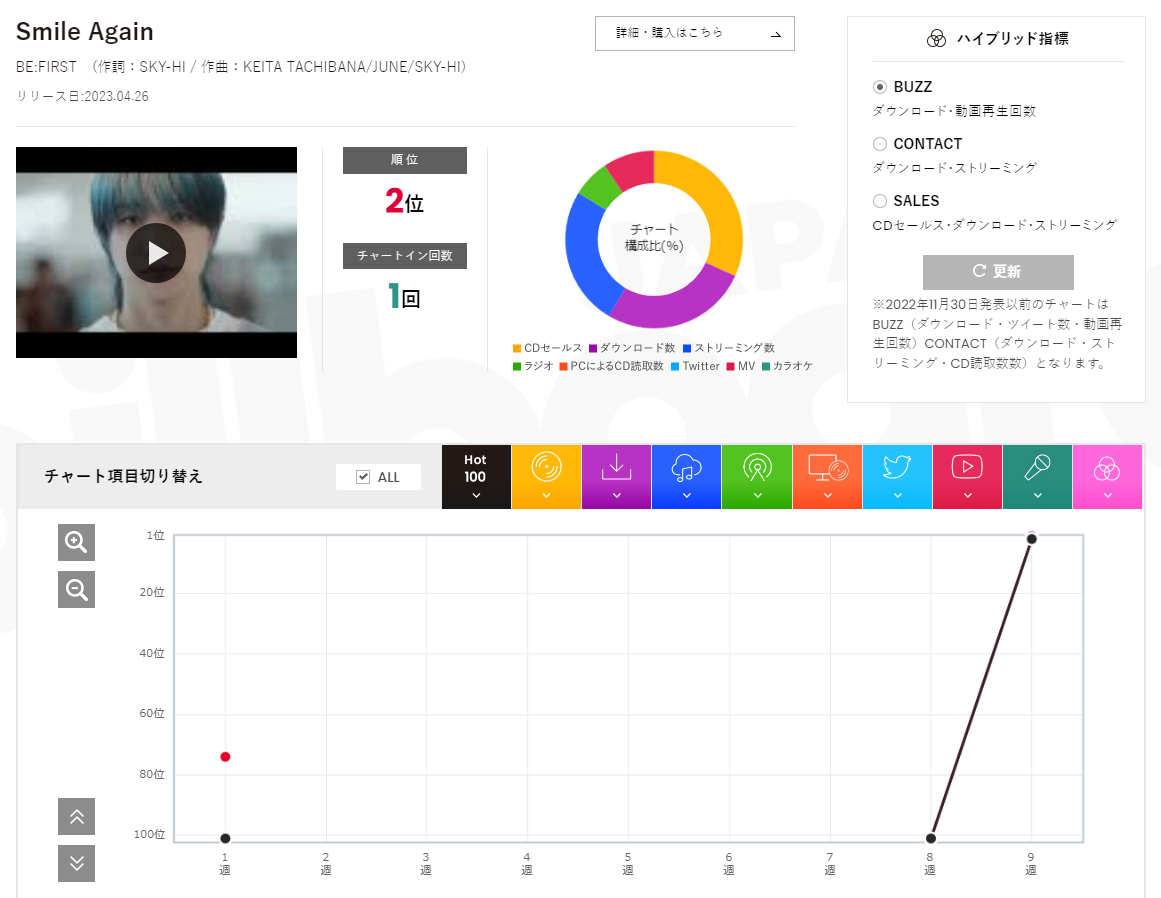Toggle the MV video play icon tab

point(967,477)
